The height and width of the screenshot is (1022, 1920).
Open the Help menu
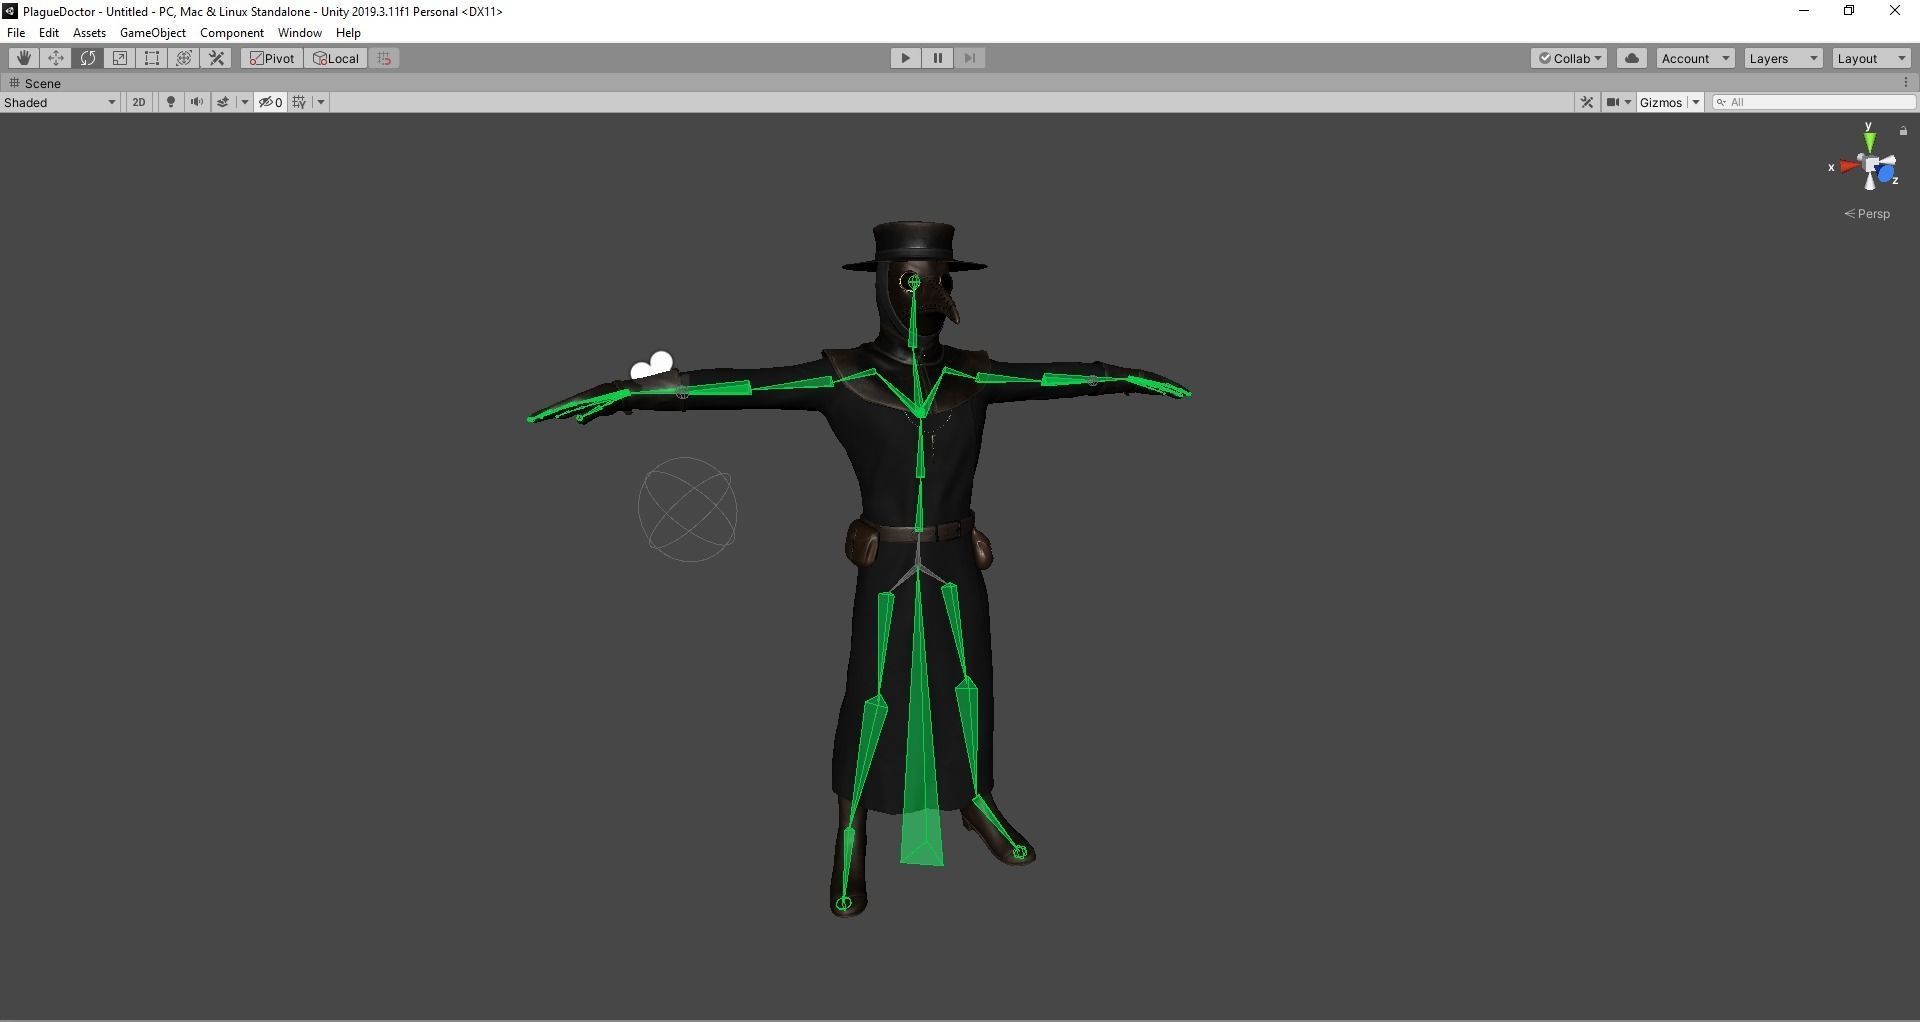point(348,33)
